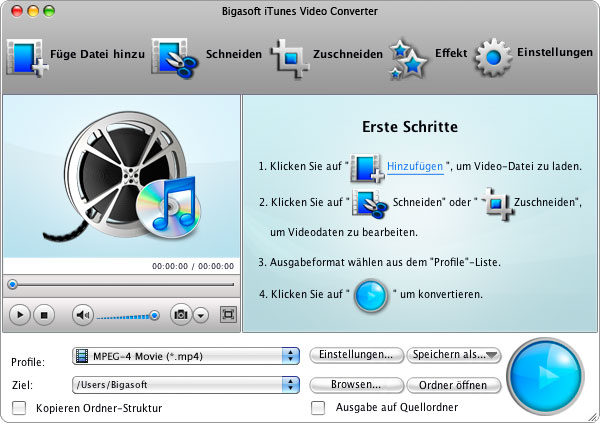Open the Ziel destination folder dropdown

tap(186, 385)
